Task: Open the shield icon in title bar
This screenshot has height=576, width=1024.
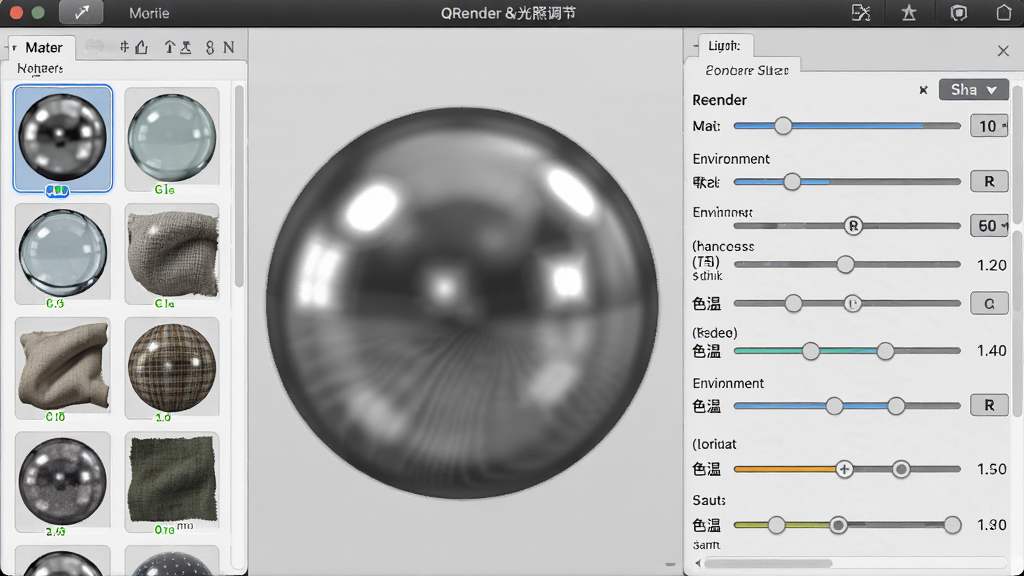Action: click(x=958, y=12)
